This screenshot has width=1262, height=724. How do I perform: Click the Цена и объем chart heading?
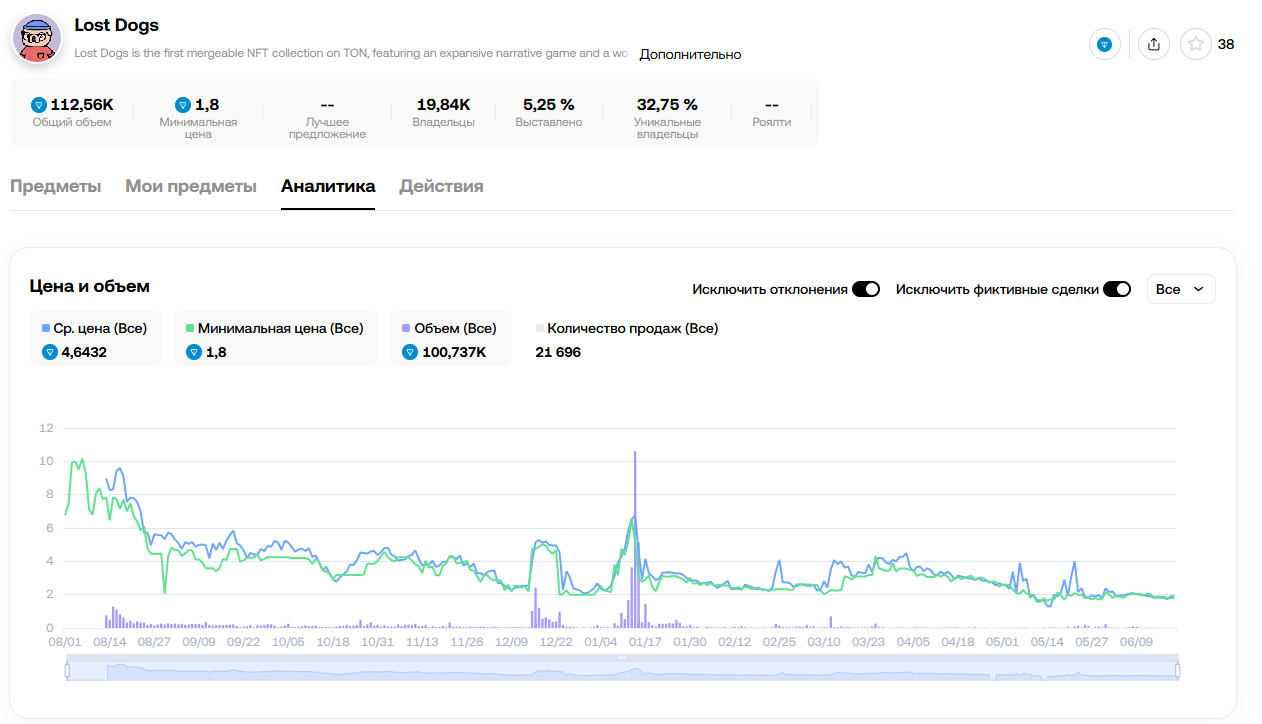click(90, 286)
